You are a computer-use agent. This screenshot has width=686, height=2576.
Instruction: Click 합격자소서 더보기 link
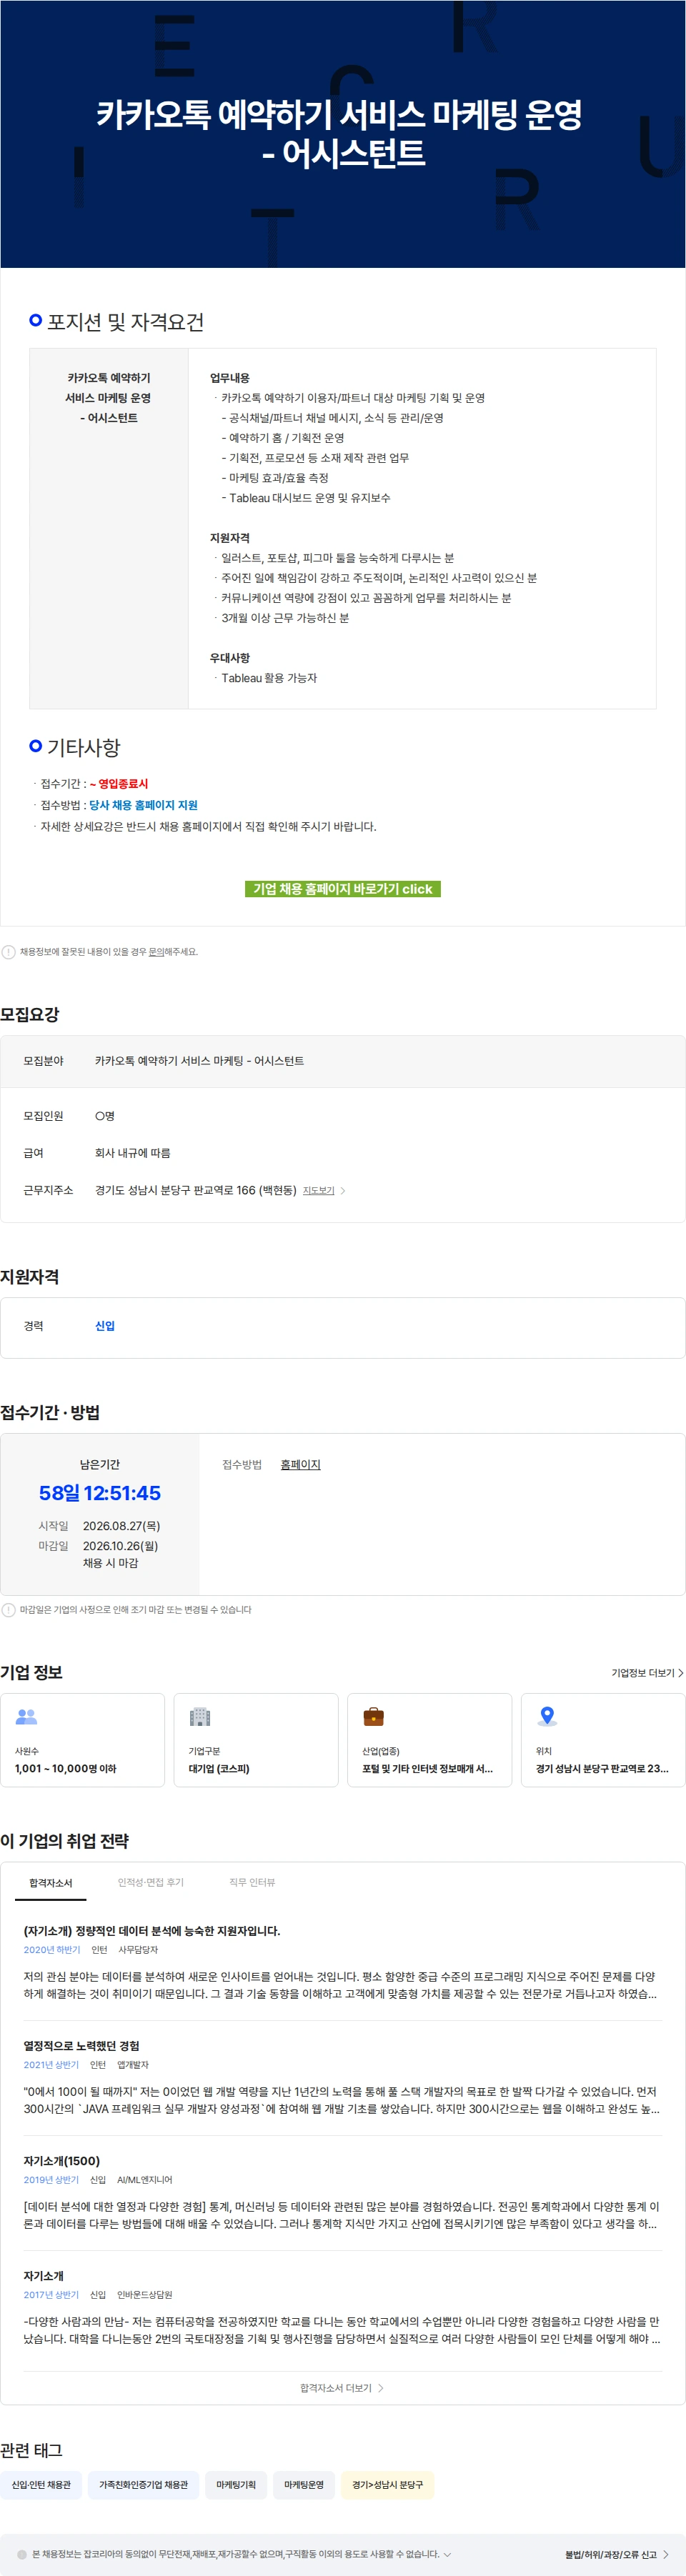coord(336,2388)
